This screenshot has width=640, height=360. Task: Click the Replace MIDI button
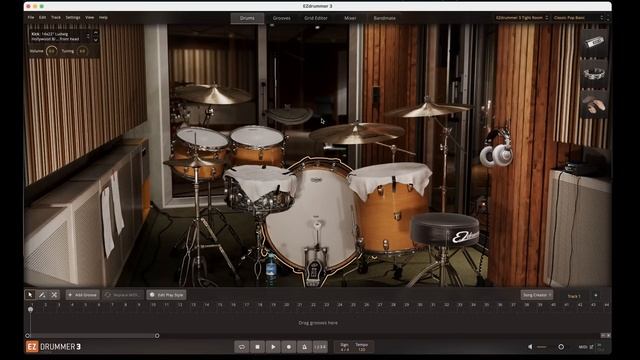[x=123, y=295]
